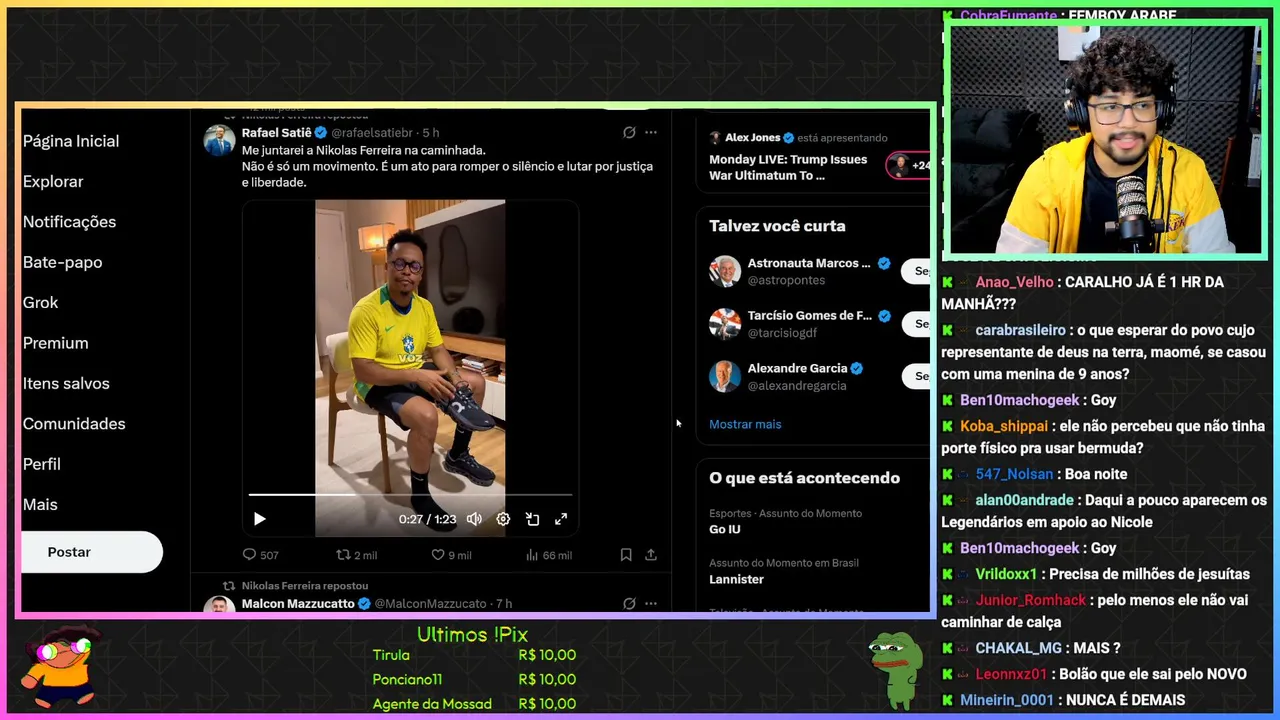Repost Rafael Satiê's post (2 mil)
This screenshot has width=1280, height=720.
click(x=356, y=555)
